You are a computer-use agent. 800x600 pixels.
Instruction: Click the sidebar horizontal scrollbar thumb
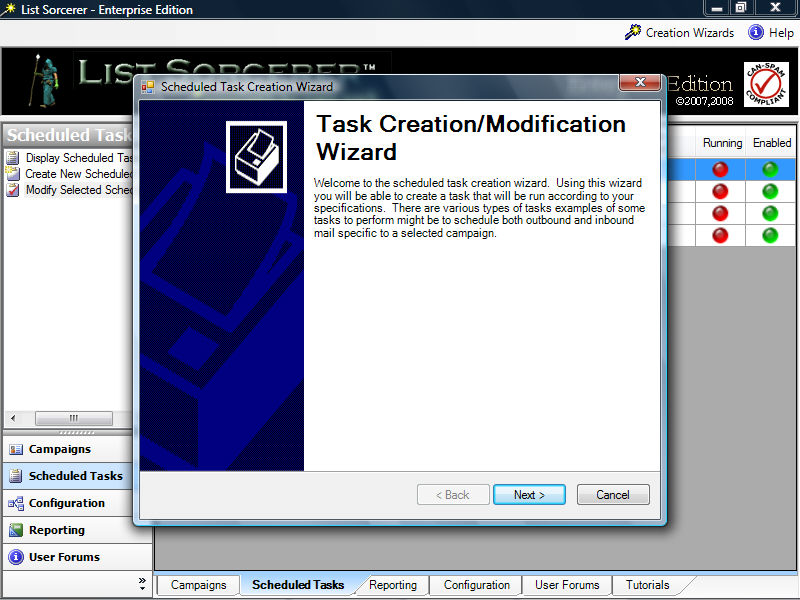point(73,418)
